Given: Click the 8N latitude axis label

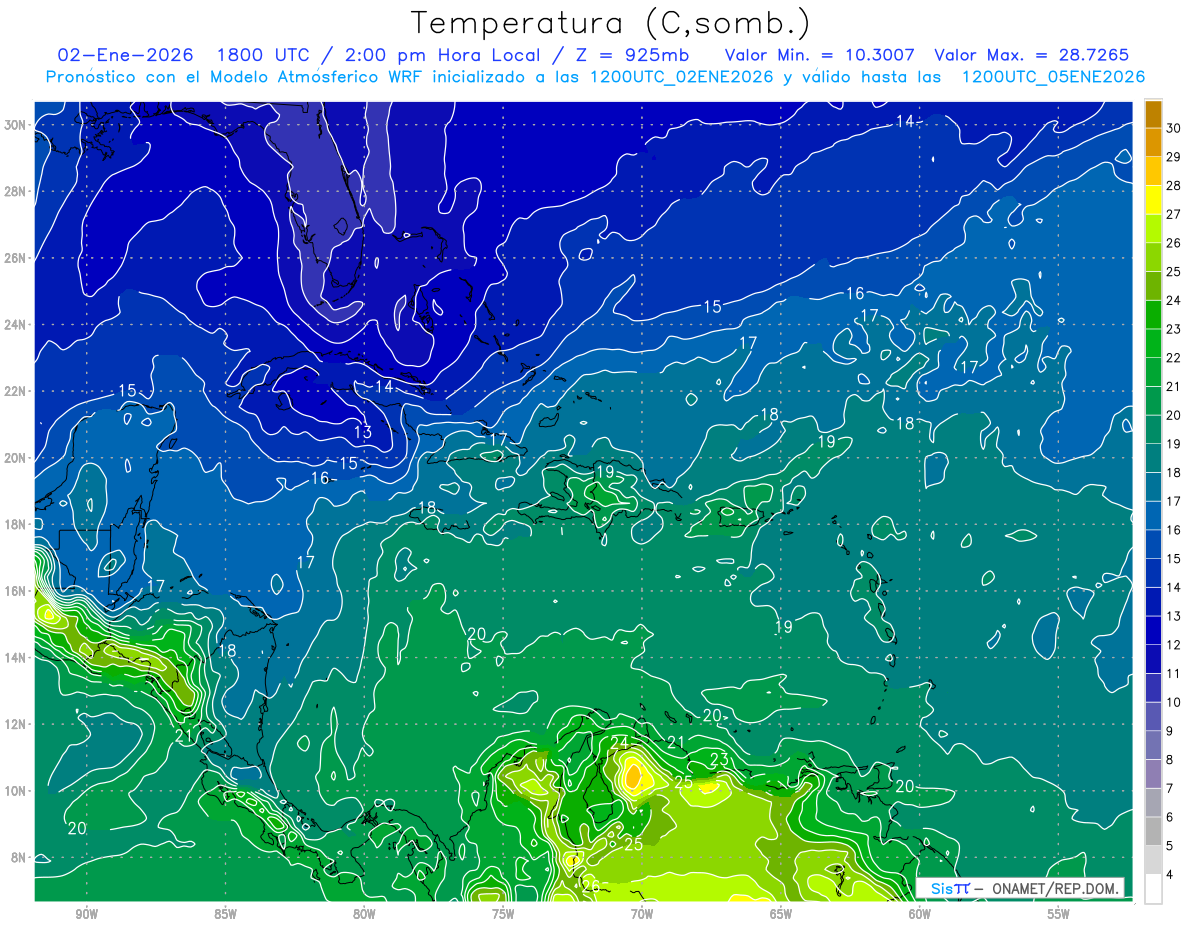Looking at the screenshot, I should tap(19, 858).
